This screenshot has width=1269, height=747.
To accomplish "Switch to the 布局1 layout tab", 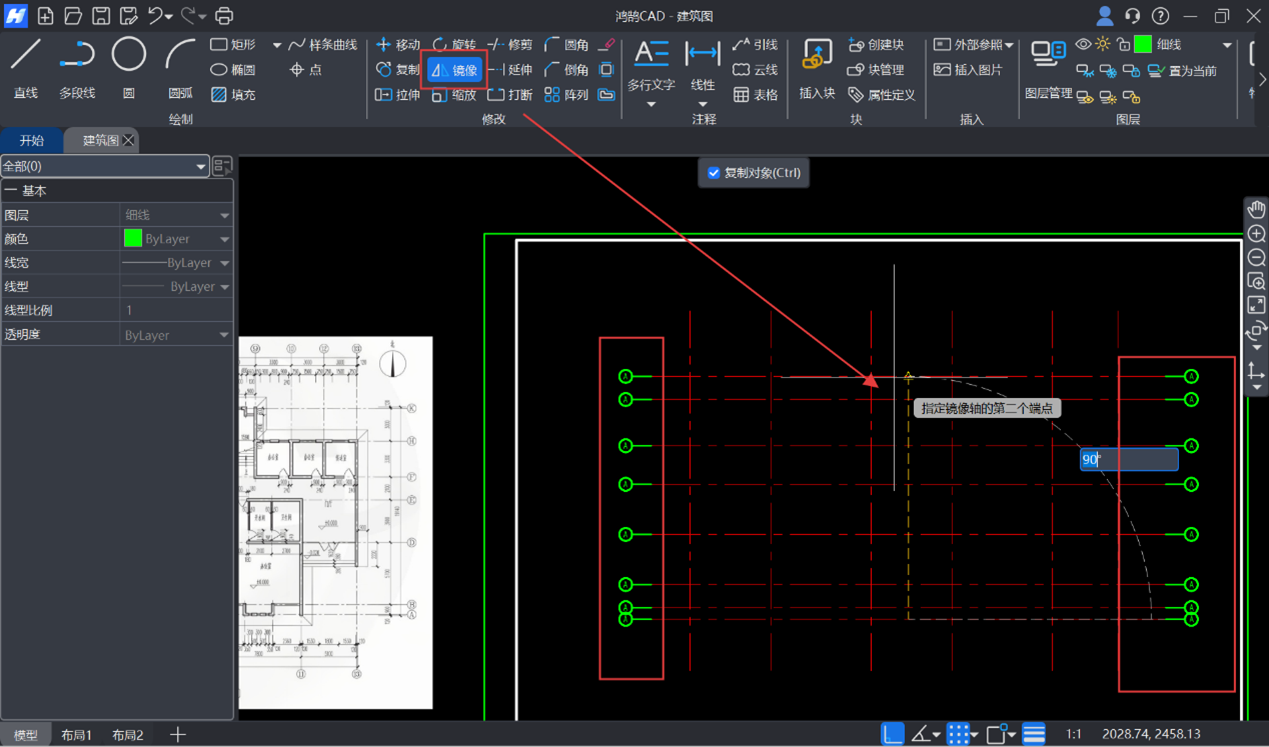I will 77,735.
